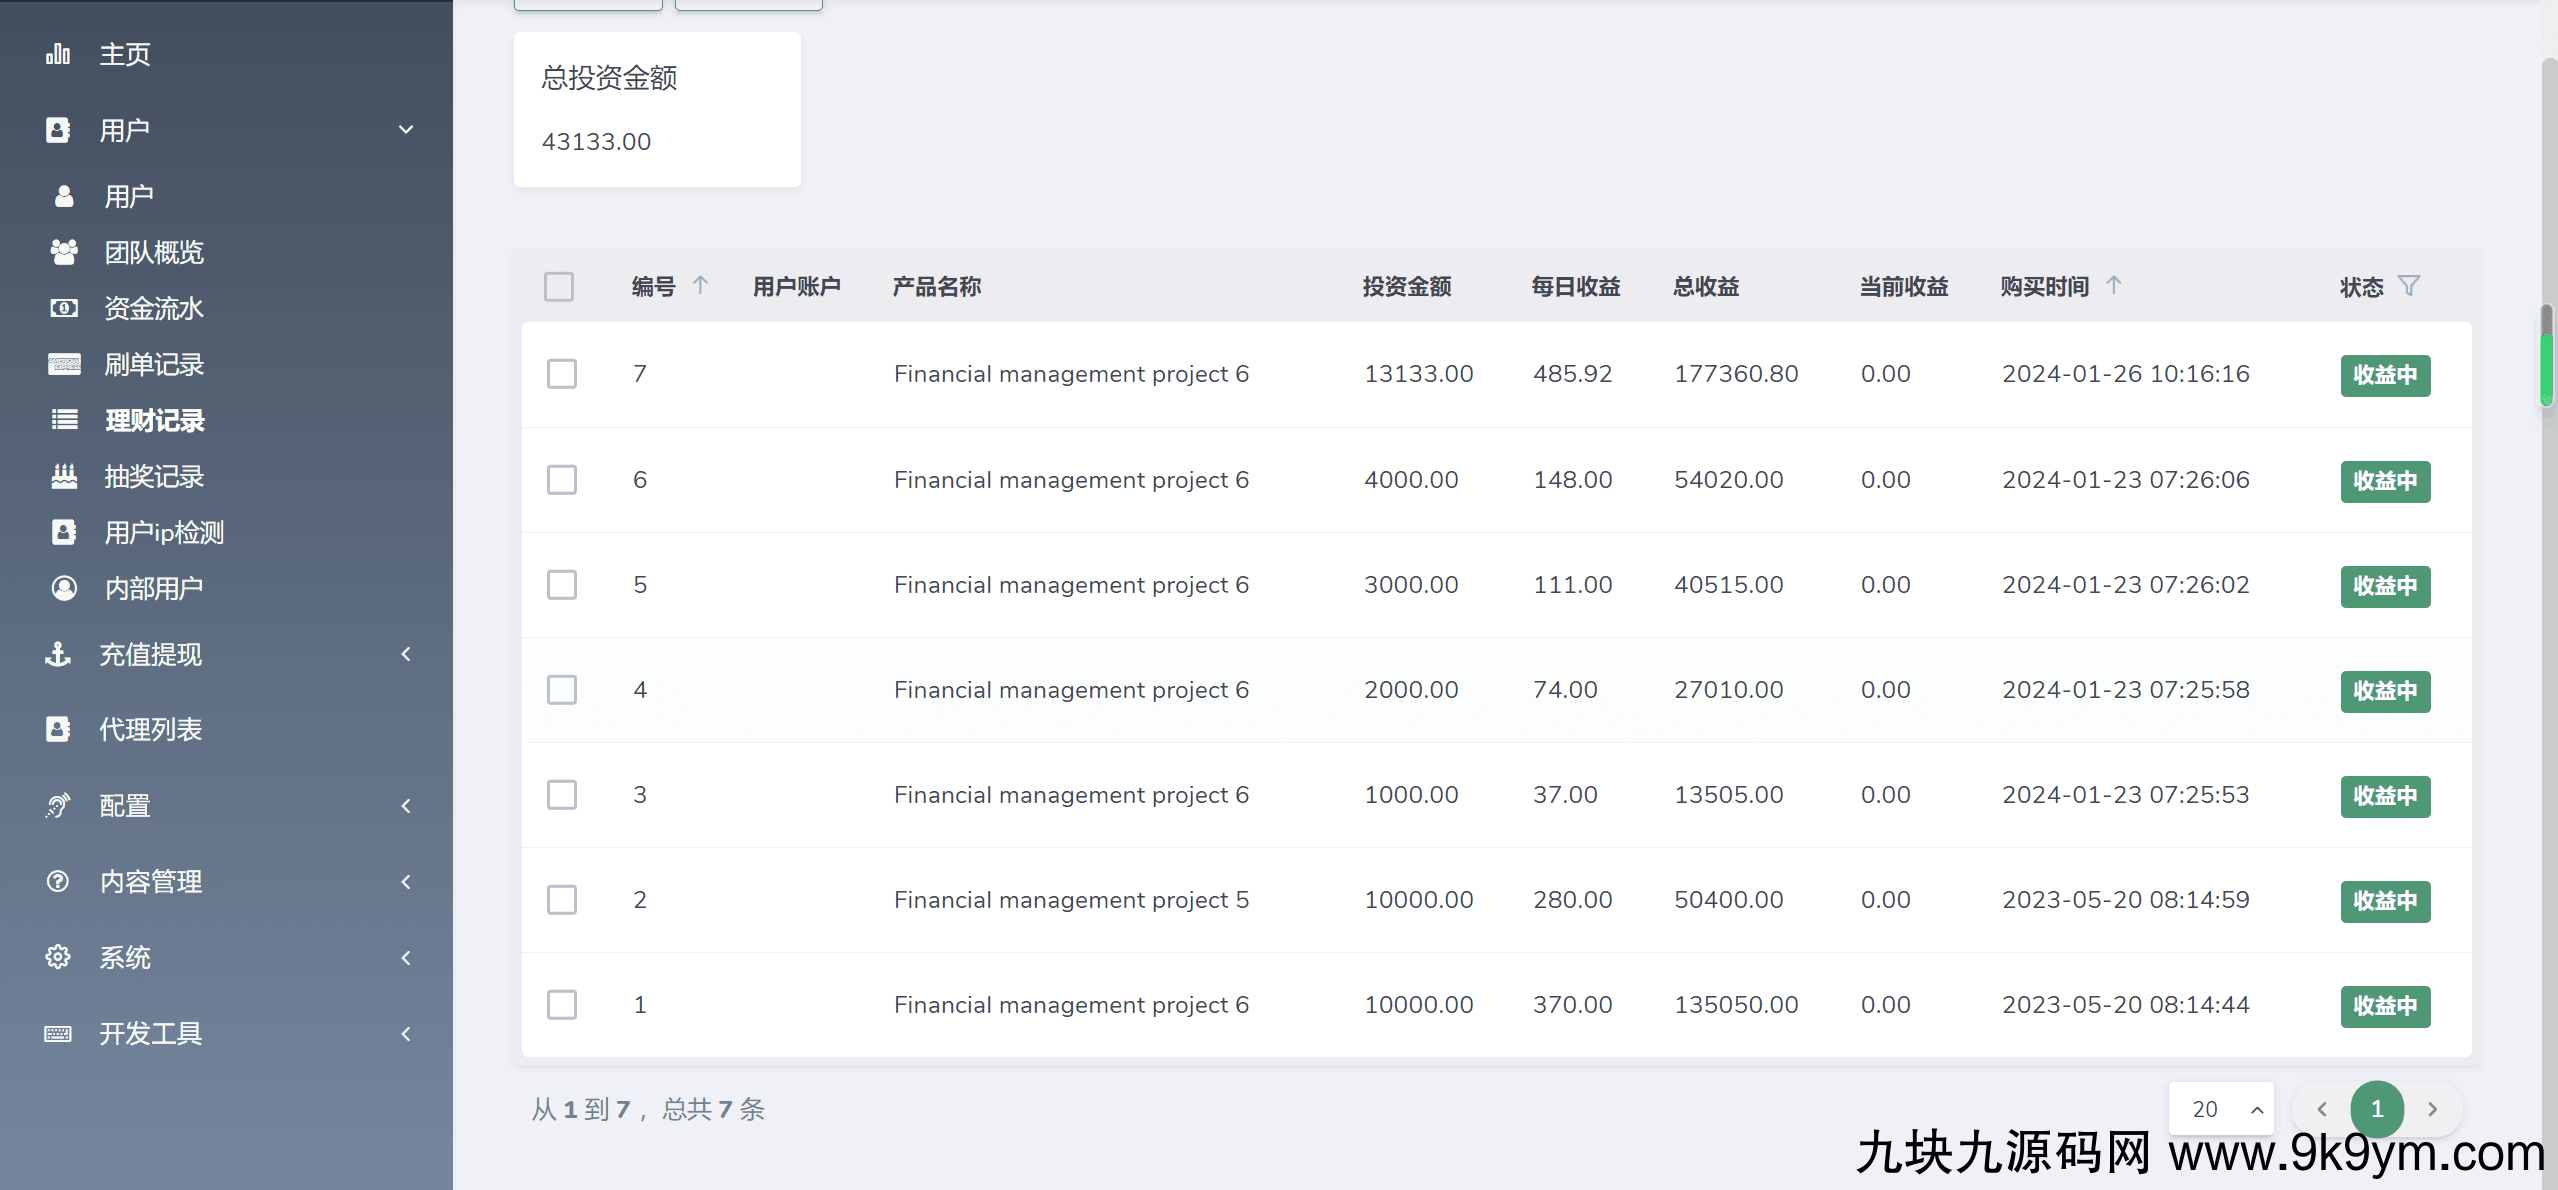This screenshot has height=1190, width=2558.
Task: Click 收益中 status badge for record 4
Action: [2385, 691]
